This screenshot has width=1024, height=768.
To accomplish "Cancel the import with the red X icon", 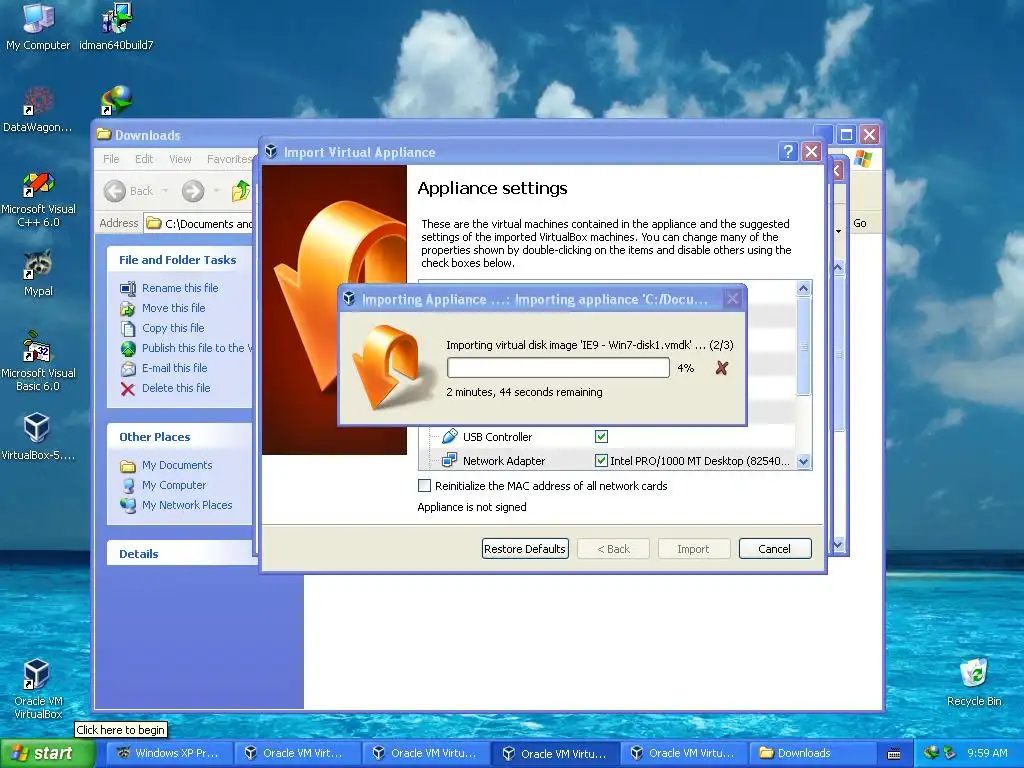I will tap(722, 368).
